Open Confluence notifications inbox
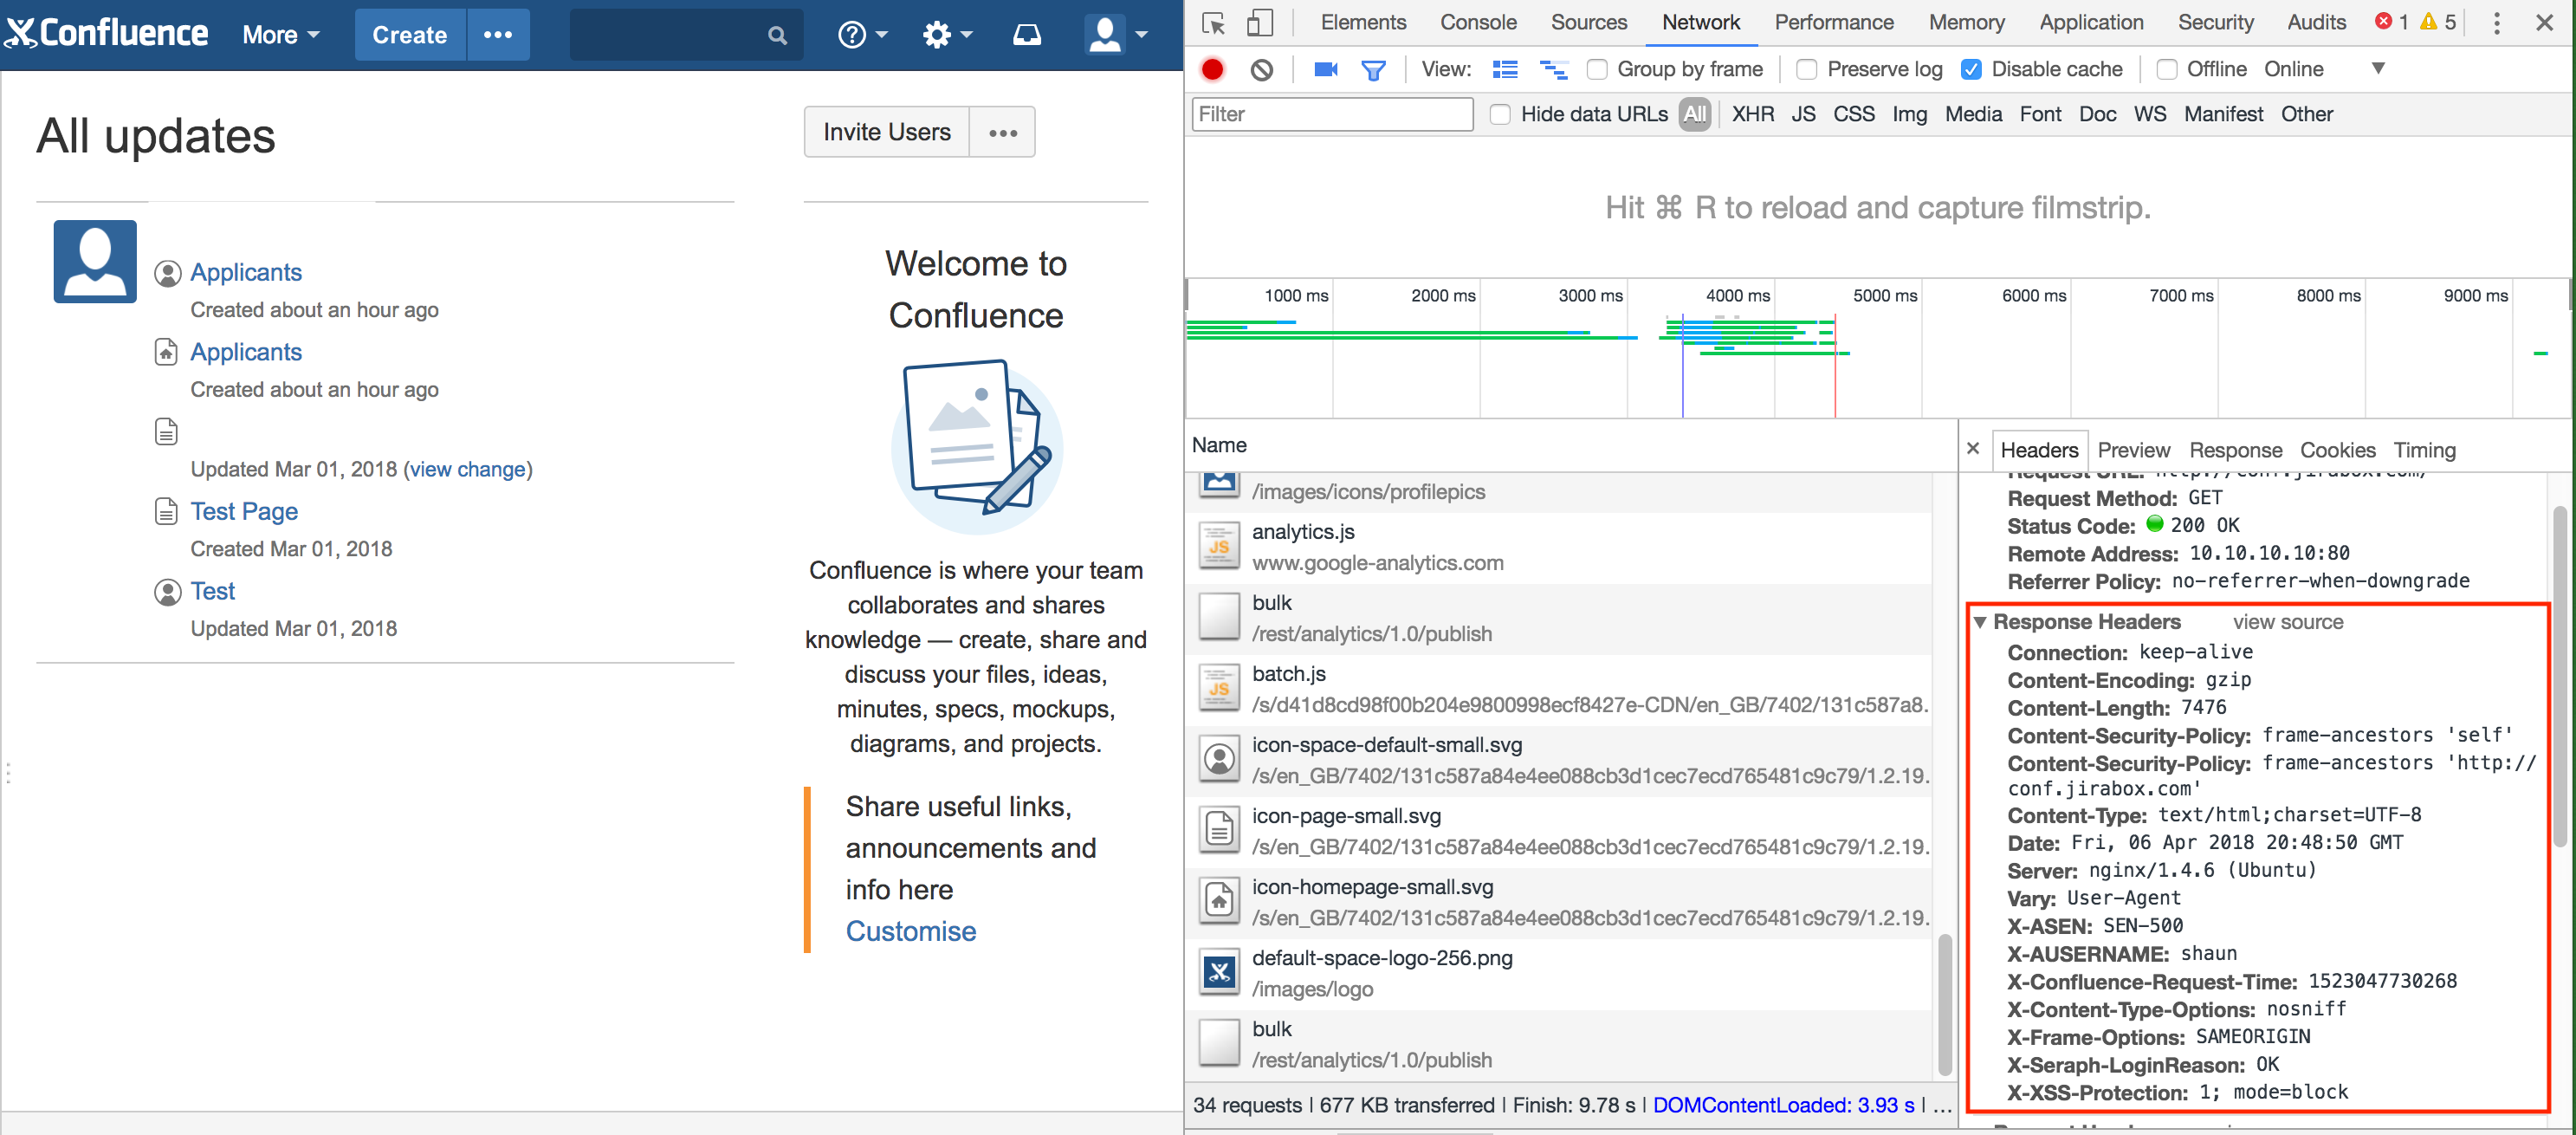 point(1026,34)
